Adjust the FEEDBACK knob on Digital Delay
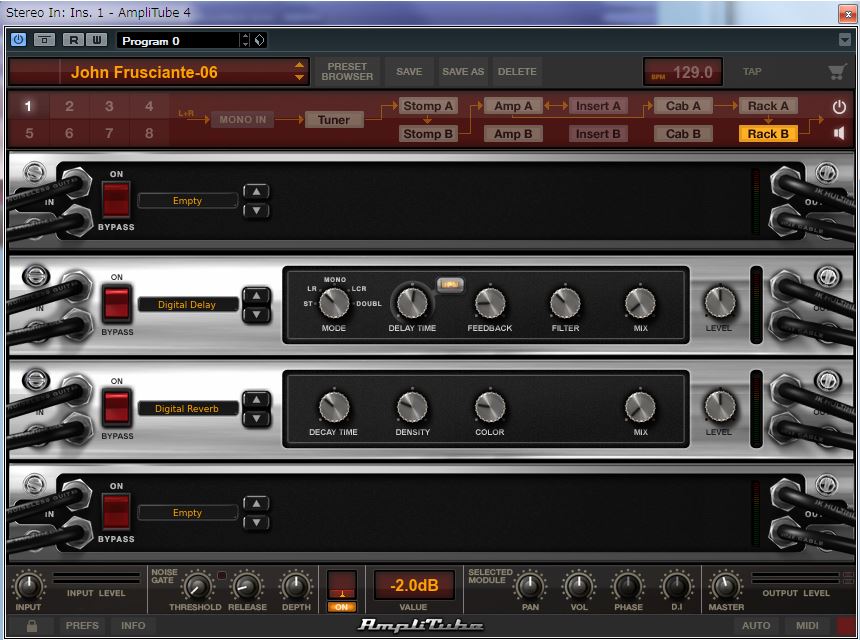This screenshot has height=640, width=860. pyautogui.click(x=489, y=305)
